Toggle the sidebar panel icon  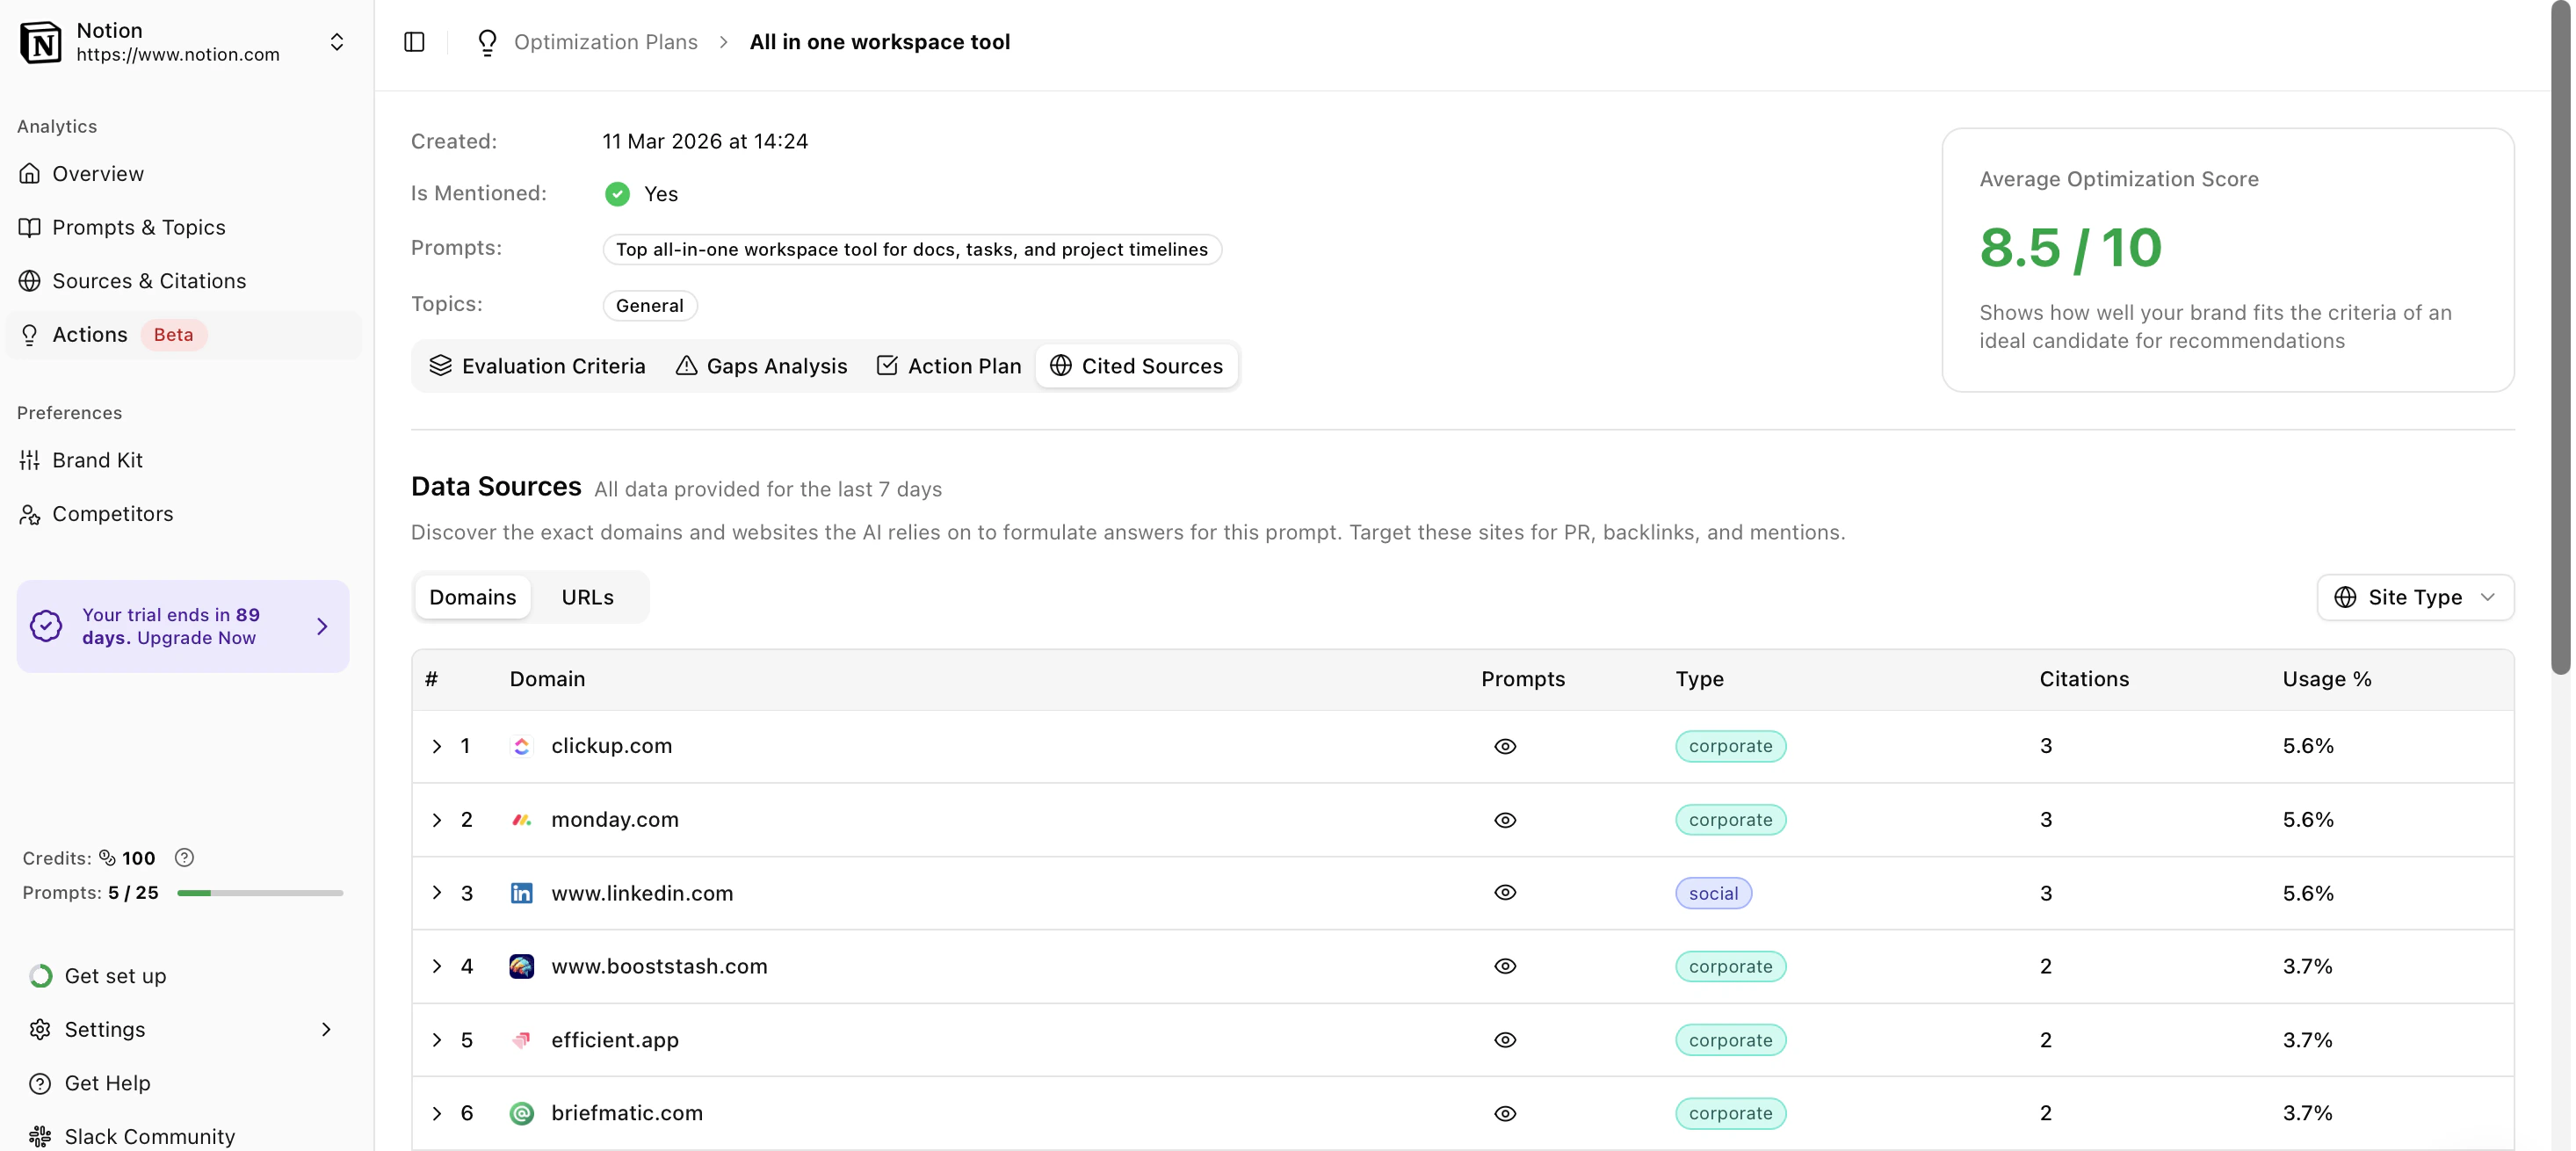click(414, 42)
